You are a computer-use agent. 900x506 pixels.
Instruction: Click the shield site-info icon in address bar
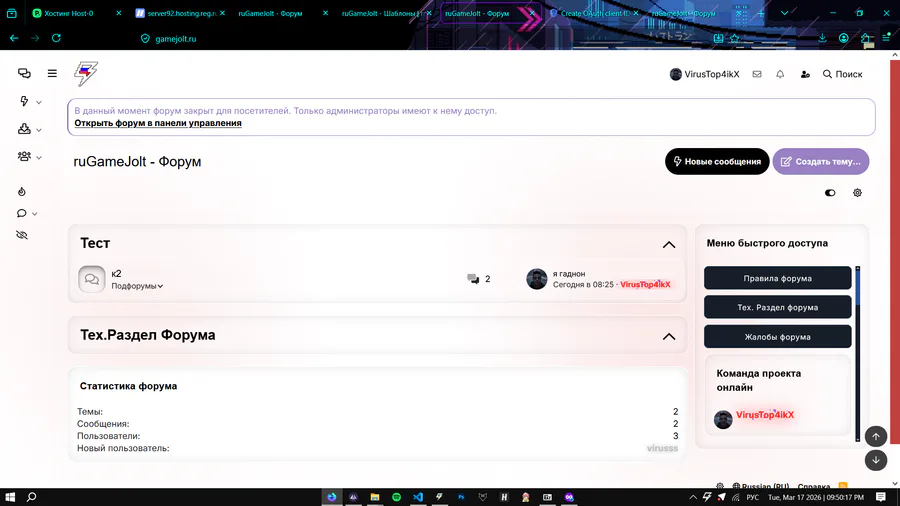pos(145,38)
